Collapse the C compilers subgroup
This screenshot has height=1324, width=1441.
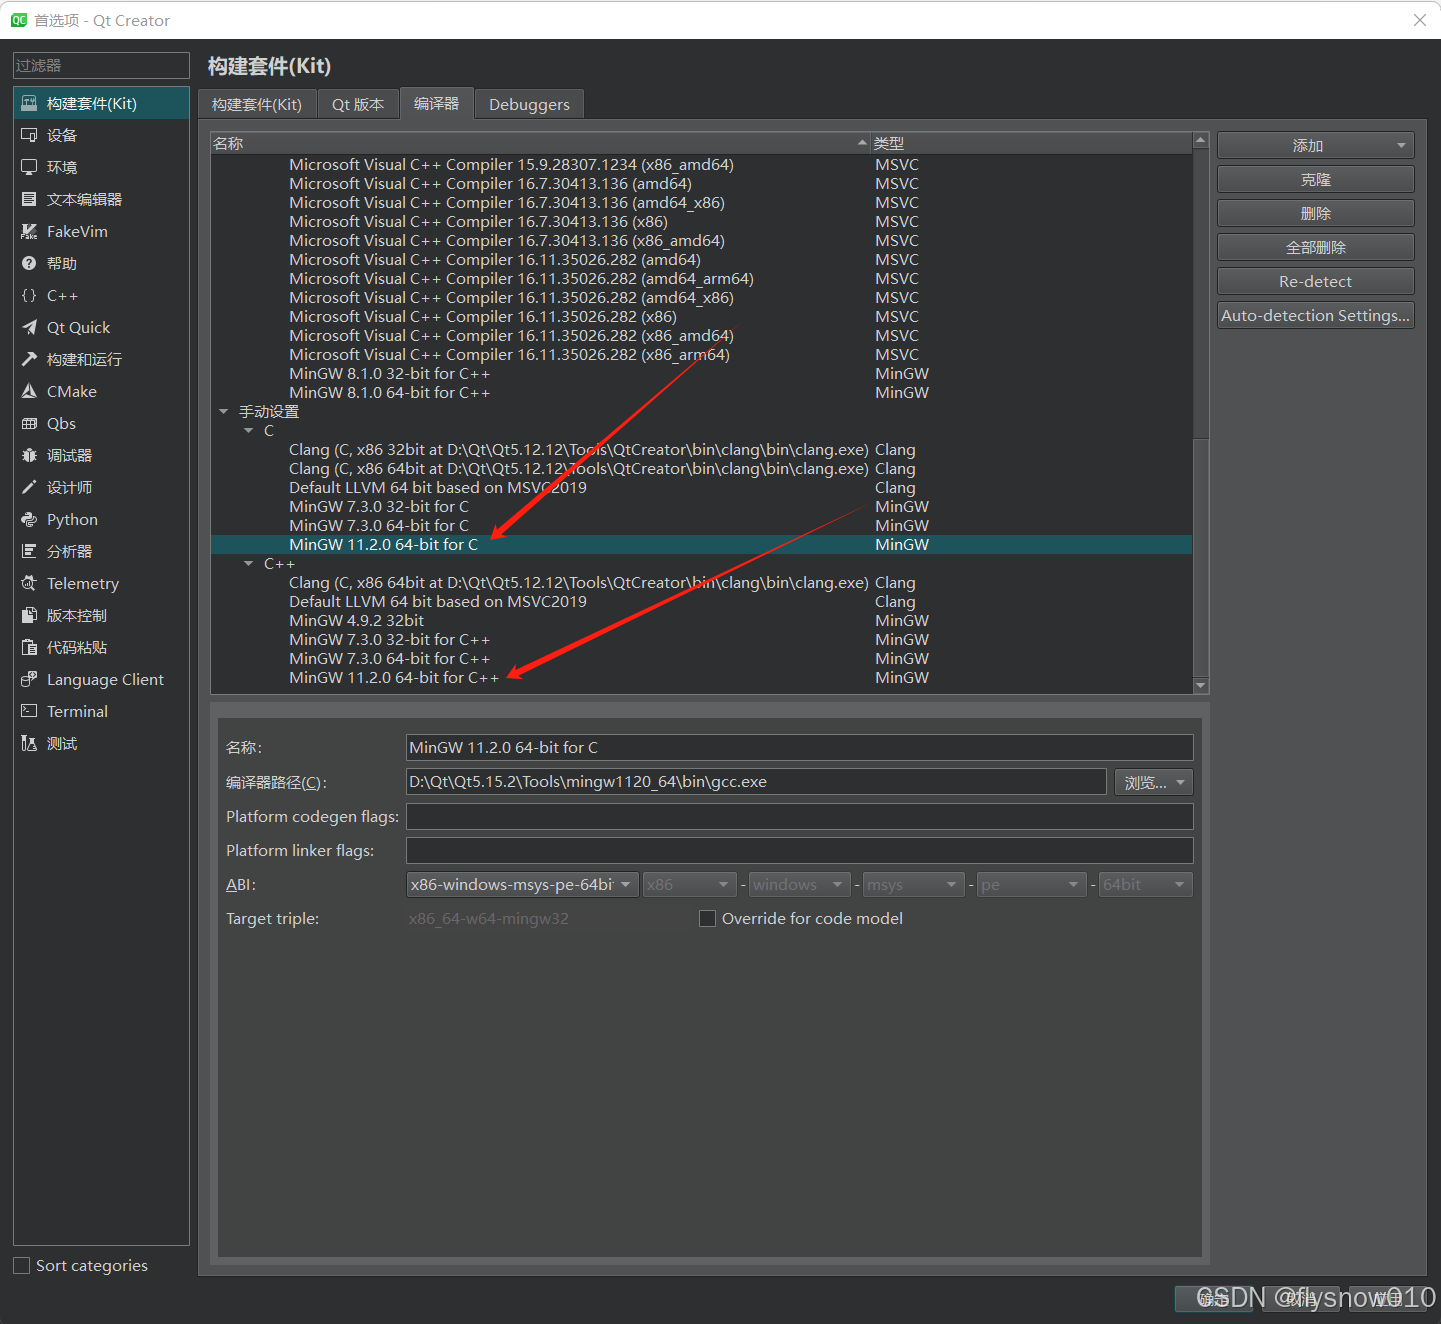pyautogui.click(x=249, y=430)
